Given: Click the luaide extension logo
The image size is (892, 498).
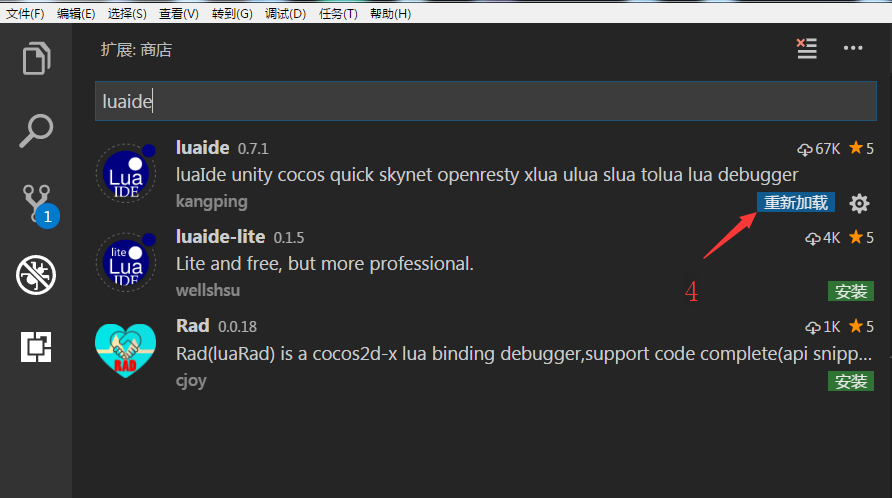Looking at the screenshot, I should (x=126, y=174).
